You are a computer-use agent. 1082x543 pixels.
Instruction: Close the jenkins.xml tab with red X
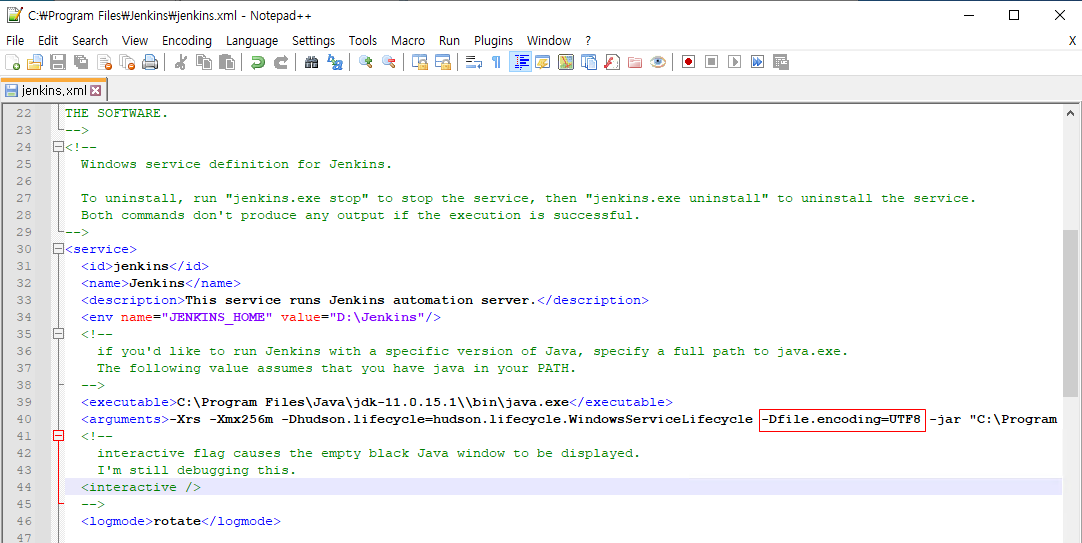(96, 90)
